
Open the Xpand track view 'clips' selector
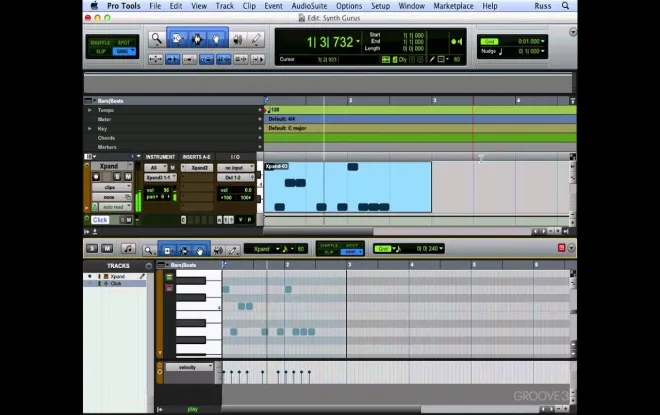(112, 187)
